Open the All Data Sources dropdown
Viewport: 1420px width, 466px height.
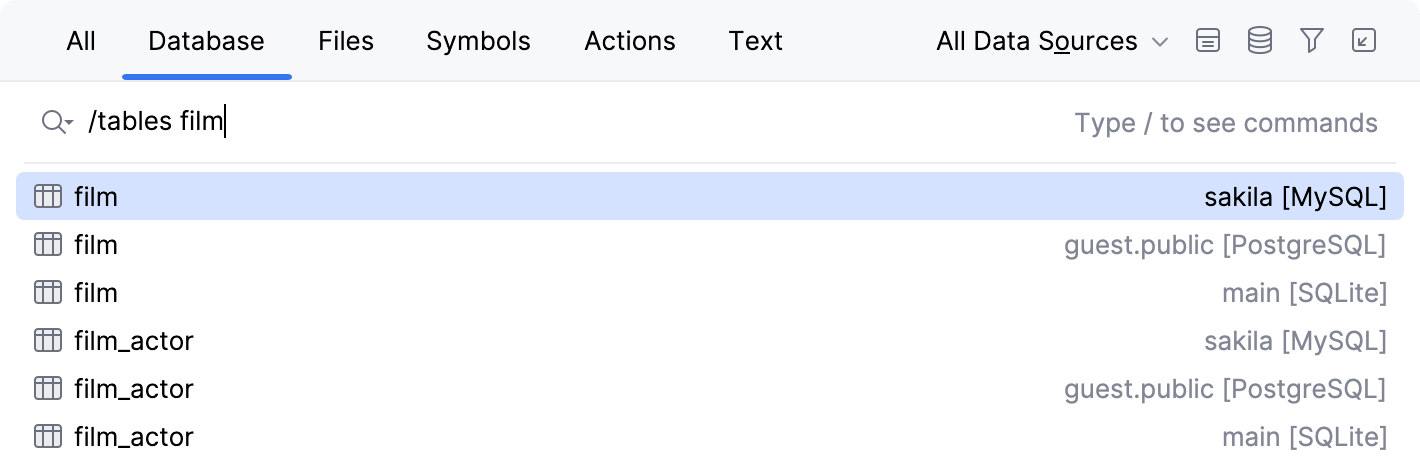pos(1052,41)
